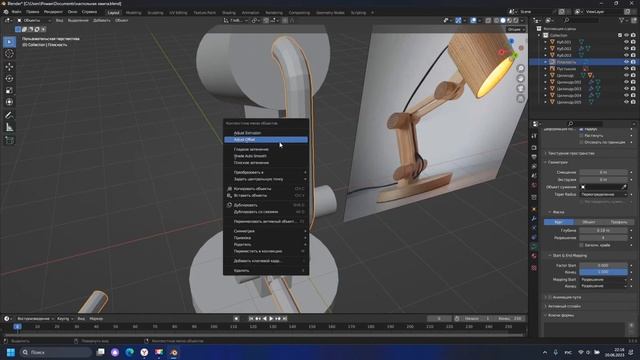Select the Scale tool in left toolbar
640x360 pixels.
coord(9,90)
